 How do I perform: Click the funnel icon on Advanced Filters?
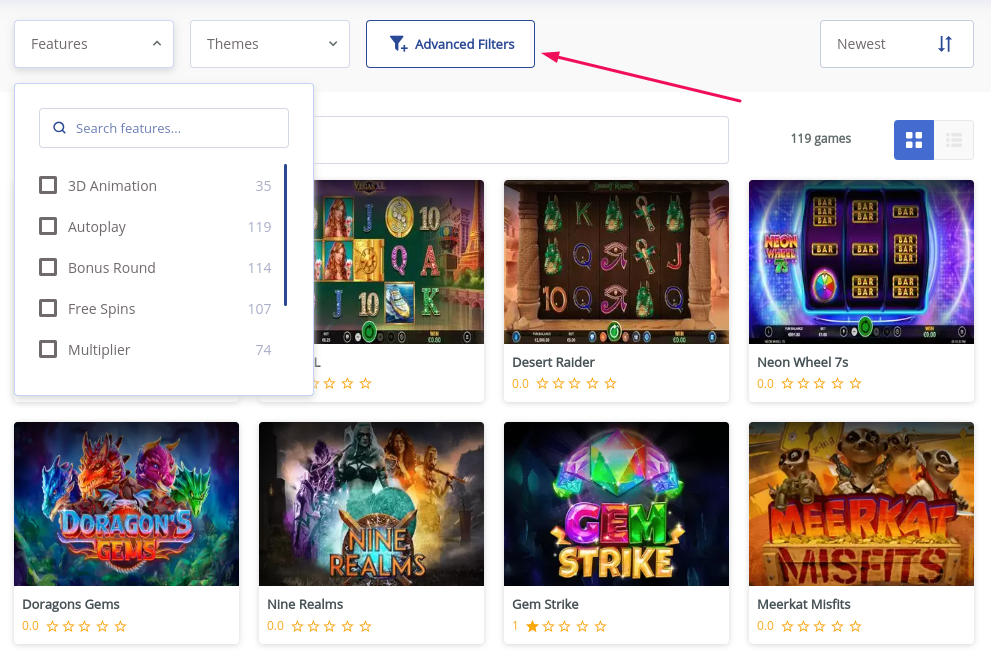[398, 44]
